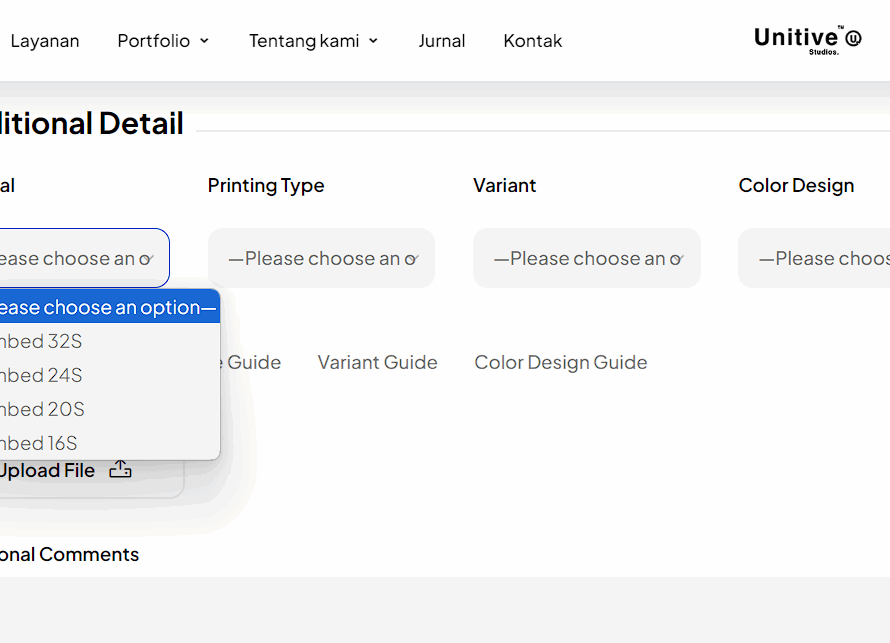Open the Printing Type dropdown
The image size is (890, 643).
[x=321, y=258]
